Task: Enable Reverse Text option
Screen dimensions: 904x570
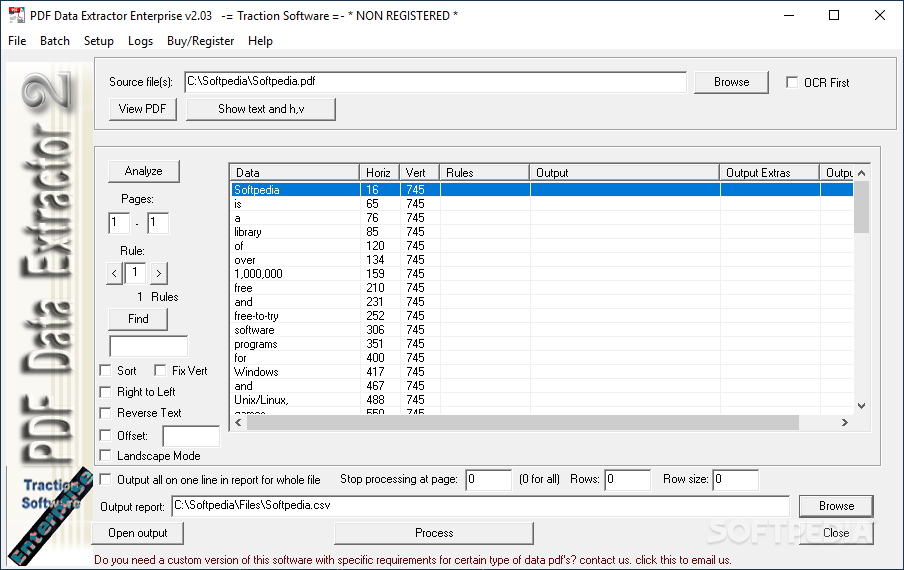Action: [106, 413]
